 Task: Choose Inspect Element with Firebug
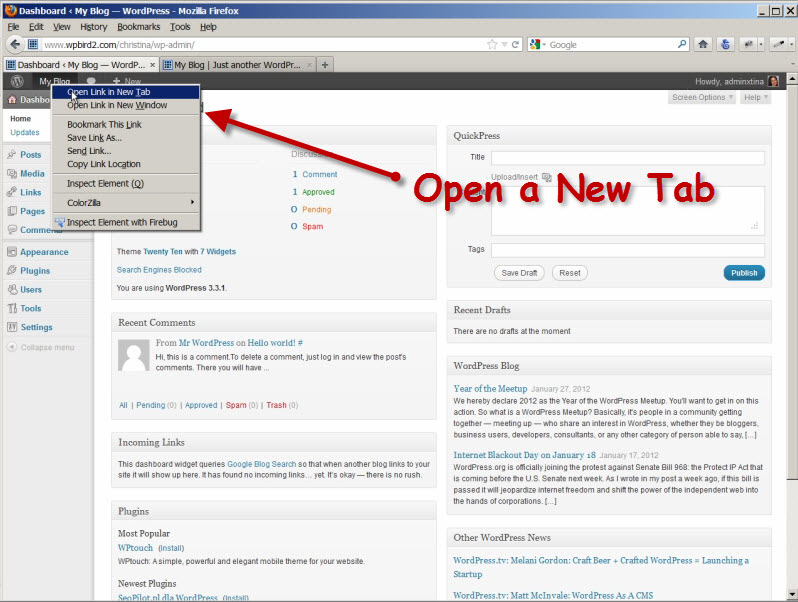pos(125,222)
